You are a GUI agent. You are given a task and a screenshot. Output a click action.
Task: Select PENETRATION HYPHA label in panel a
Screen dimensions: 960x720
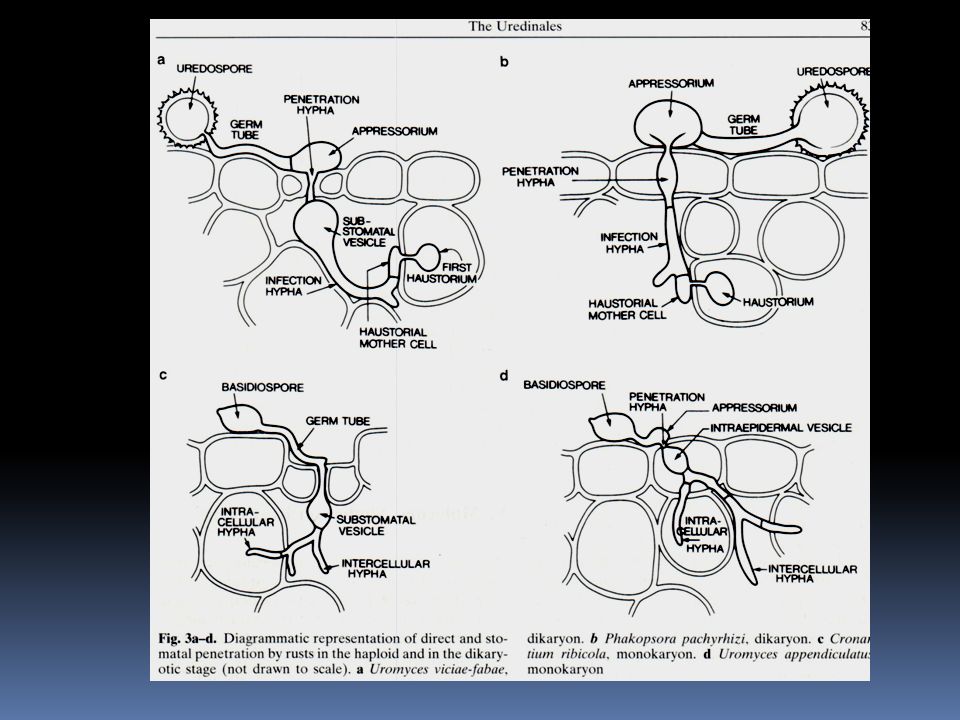pos(321,105)
